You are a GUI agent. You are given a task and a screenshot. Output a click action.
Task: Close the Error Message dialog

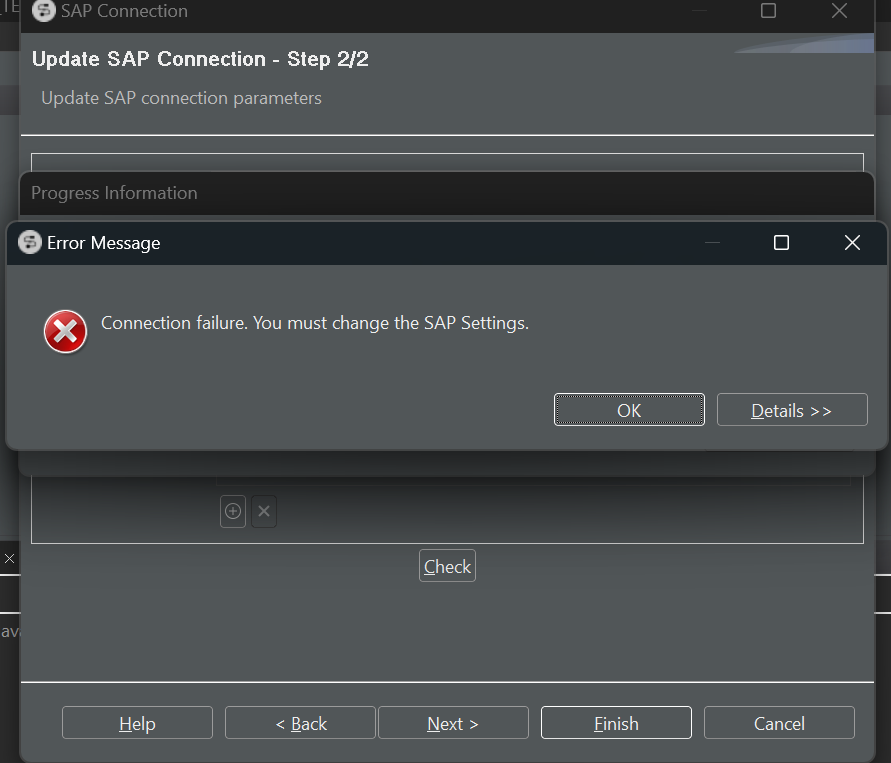click(852, 242)
